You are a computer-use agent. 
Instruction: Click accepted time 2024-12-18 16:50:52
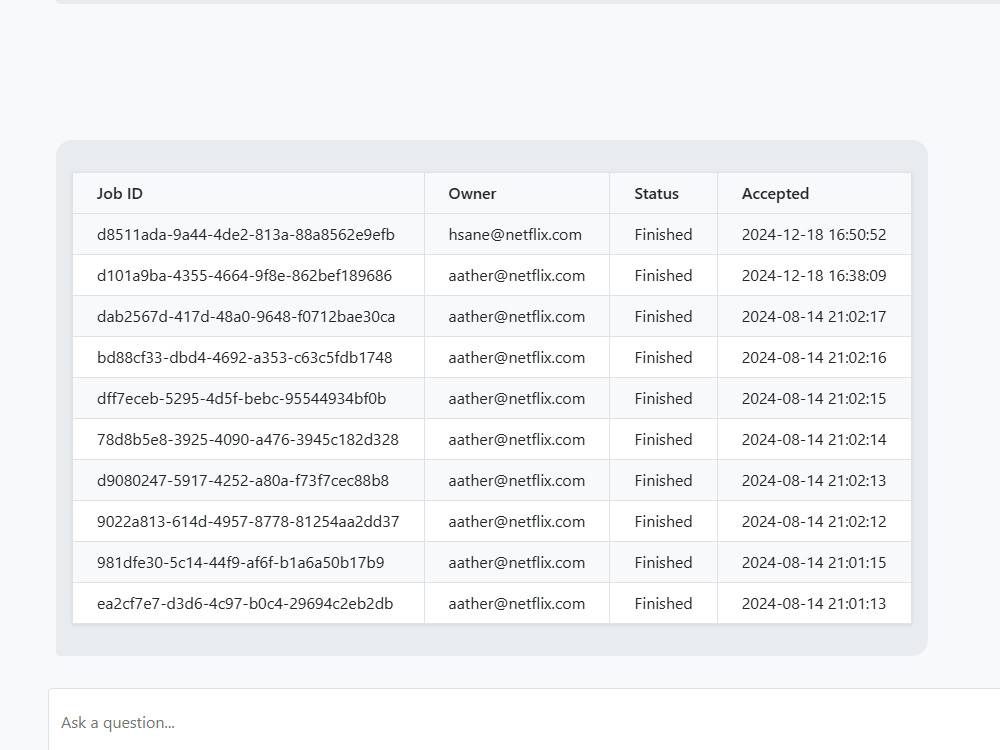(x=814, y=235)
